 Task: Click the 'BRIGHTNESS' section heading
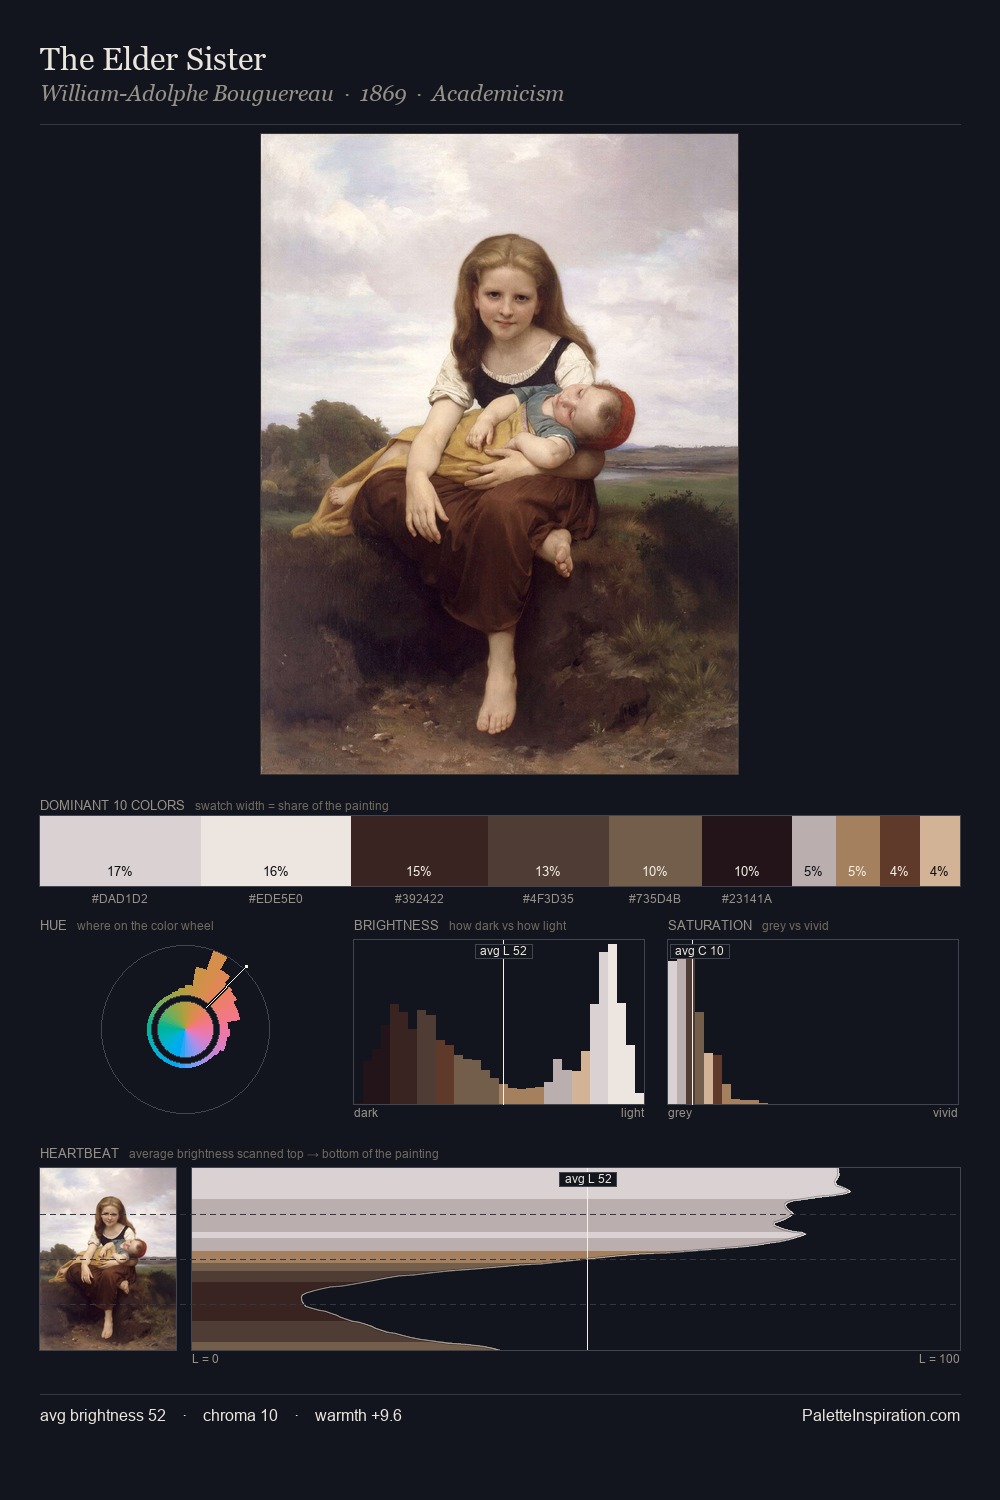[396, 925]
